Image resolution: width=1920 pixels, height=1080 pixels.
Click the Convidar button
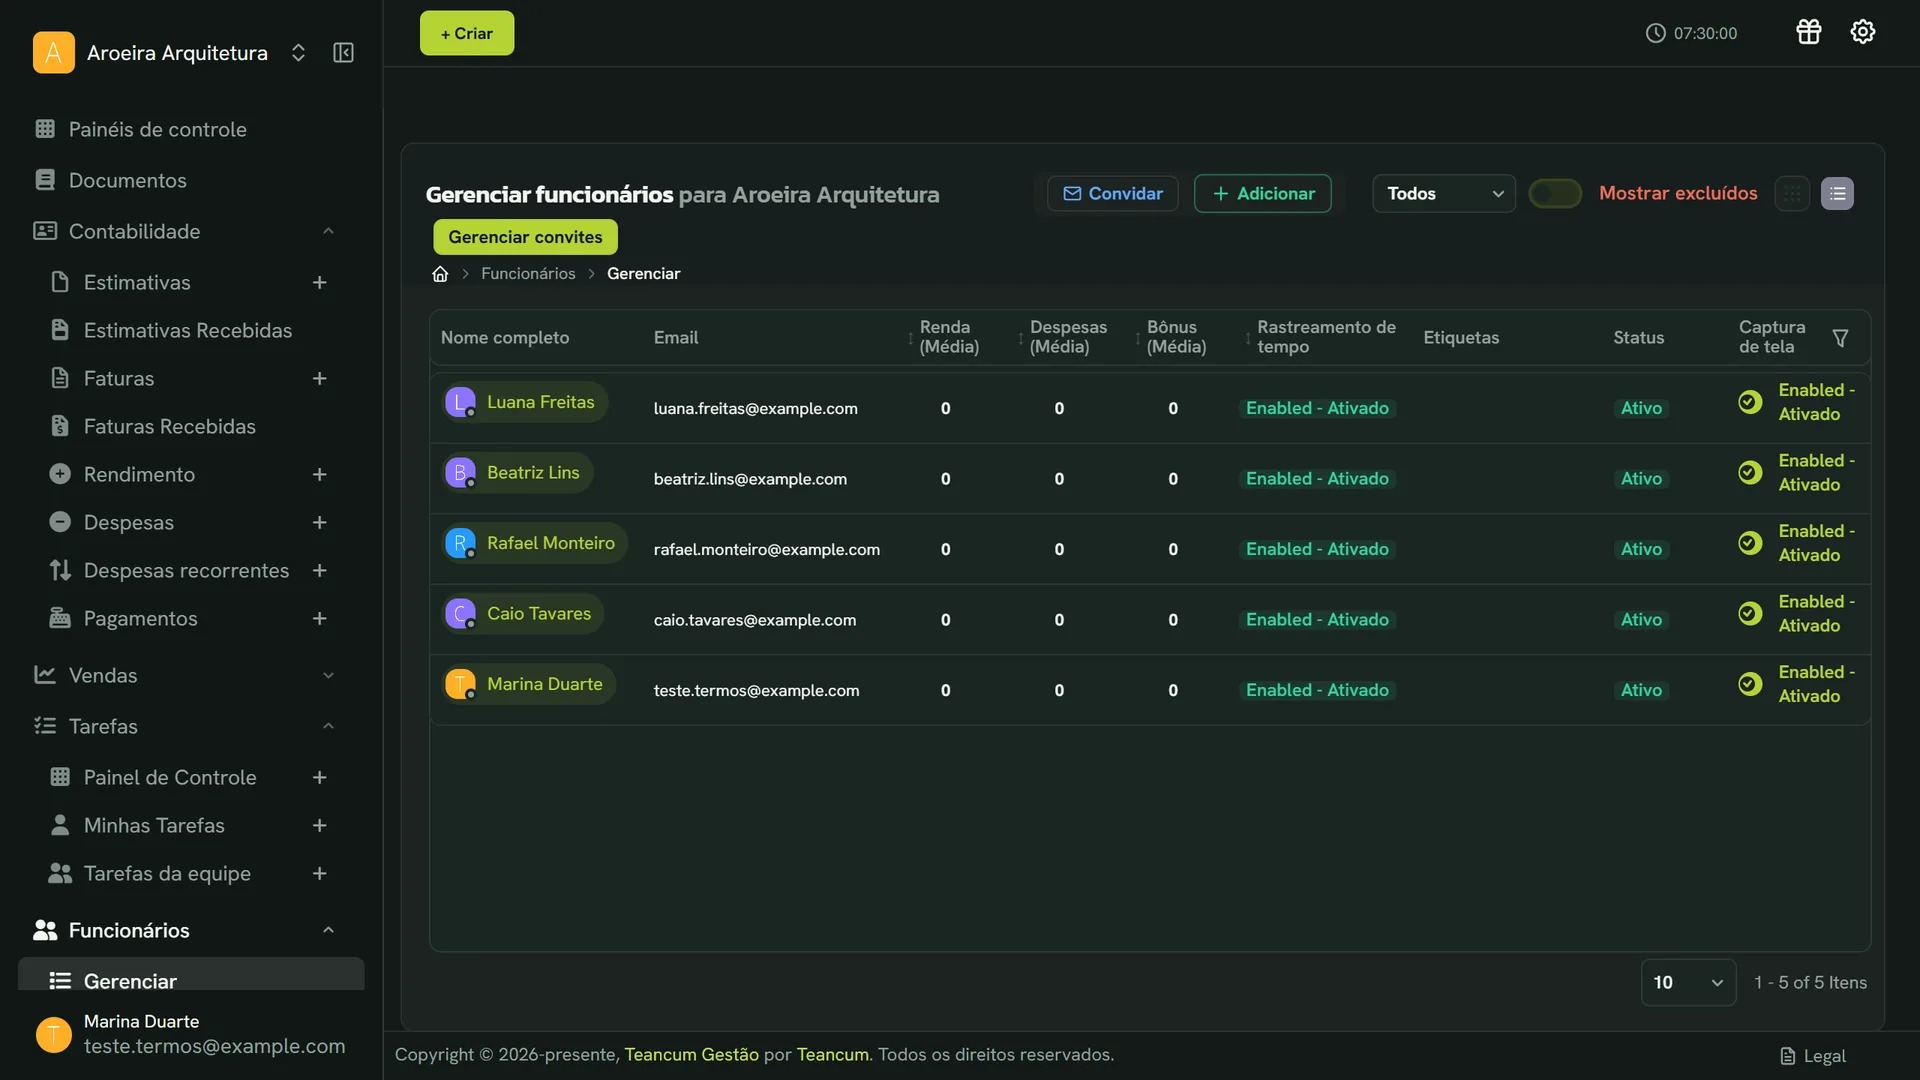point(1112,194)
